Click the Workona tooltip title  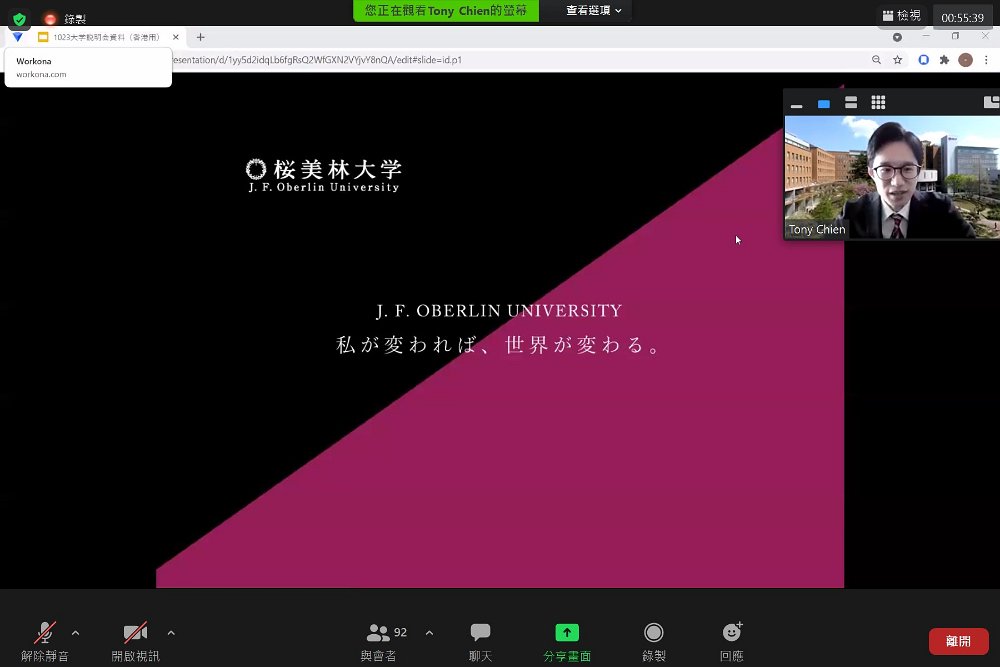tap(34, 61)
